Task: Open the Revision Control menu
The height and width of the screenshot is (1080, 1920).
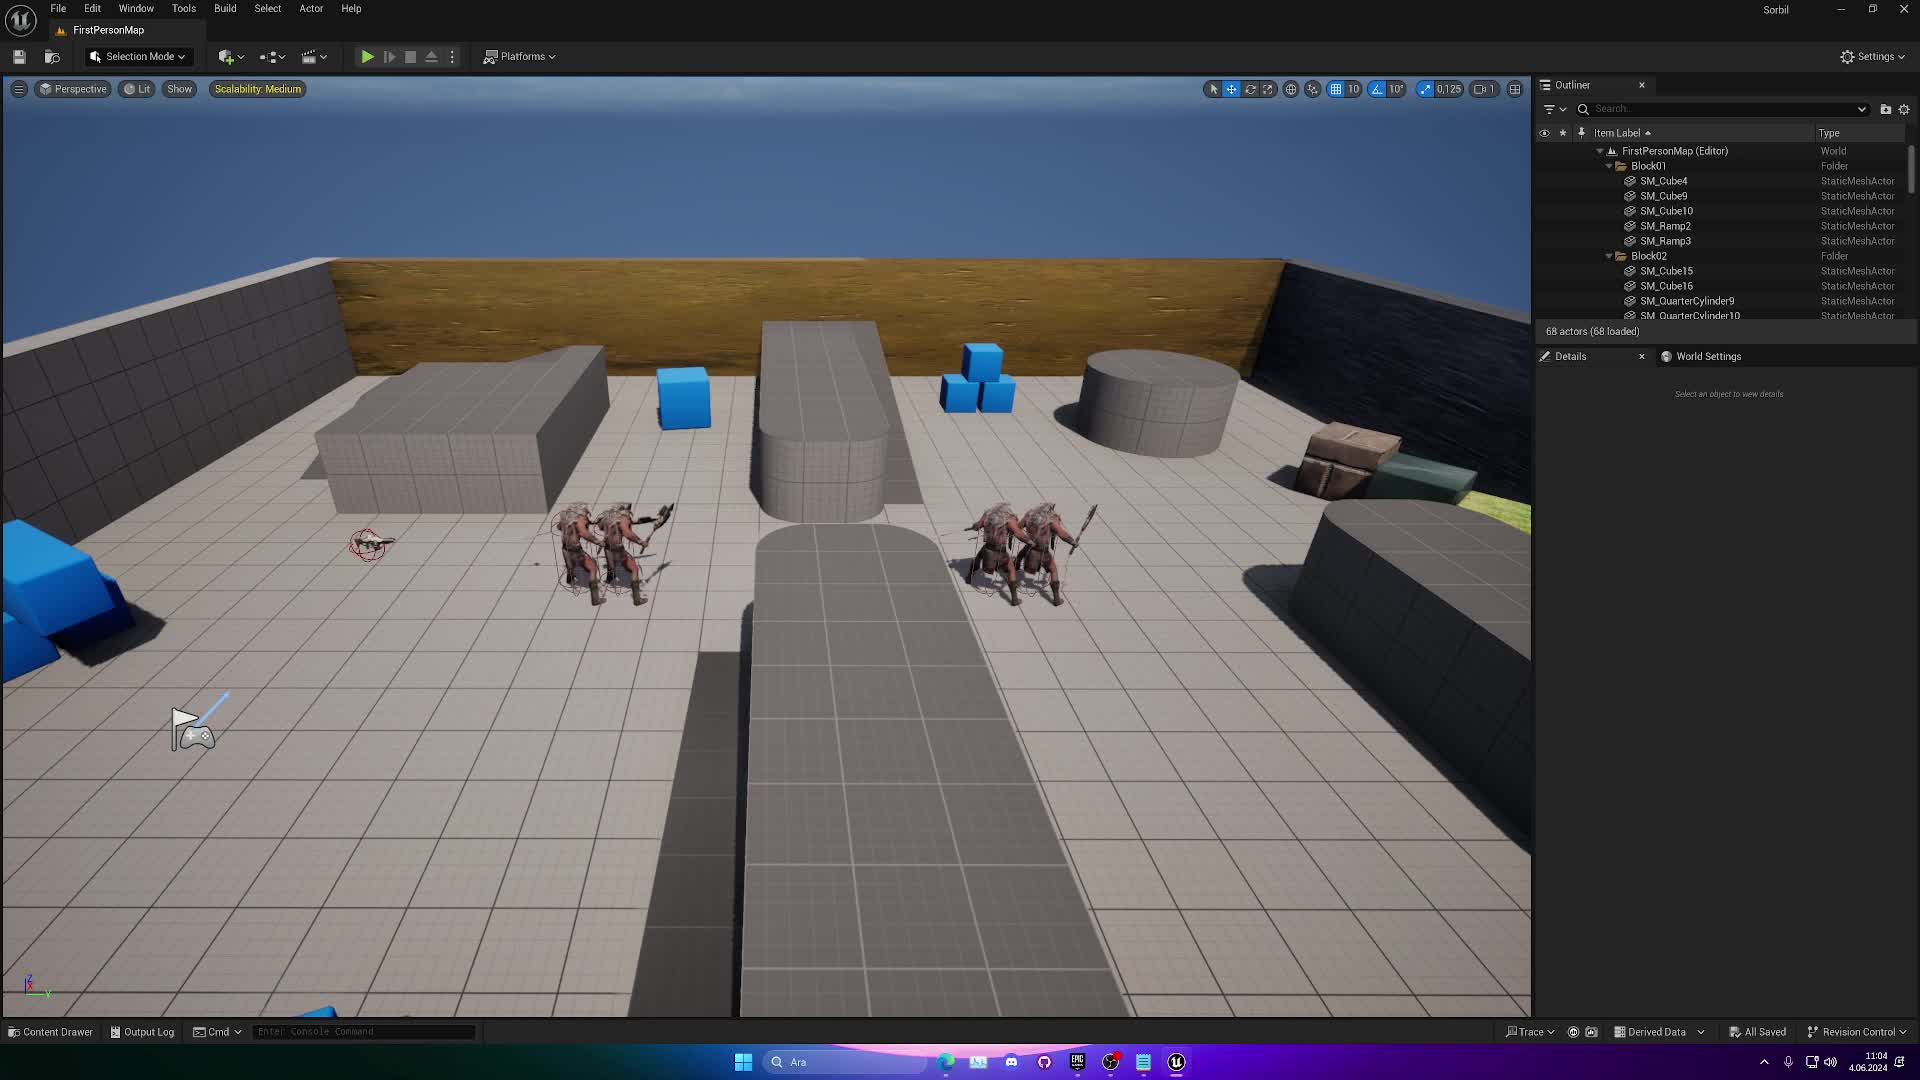Action: 1857,1032
